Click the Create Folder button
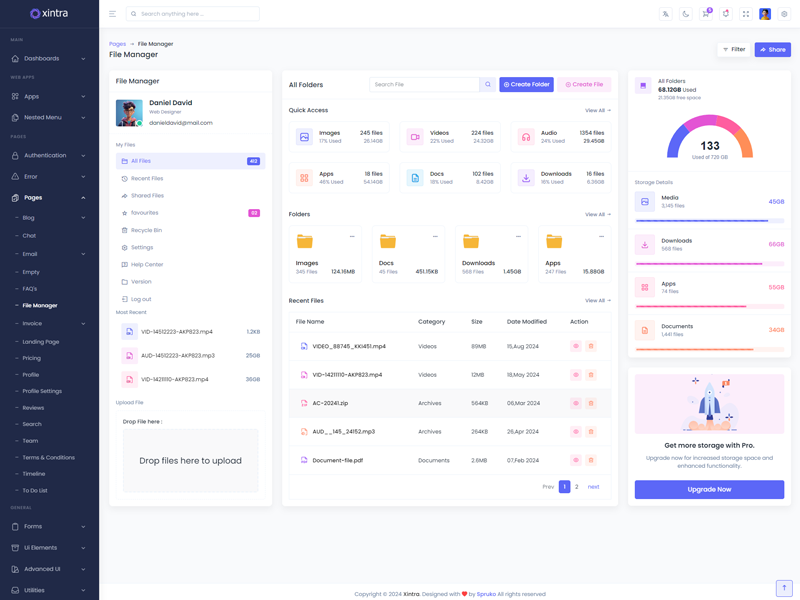Screen dimensions: 800x600 click(x=526, y=85)
